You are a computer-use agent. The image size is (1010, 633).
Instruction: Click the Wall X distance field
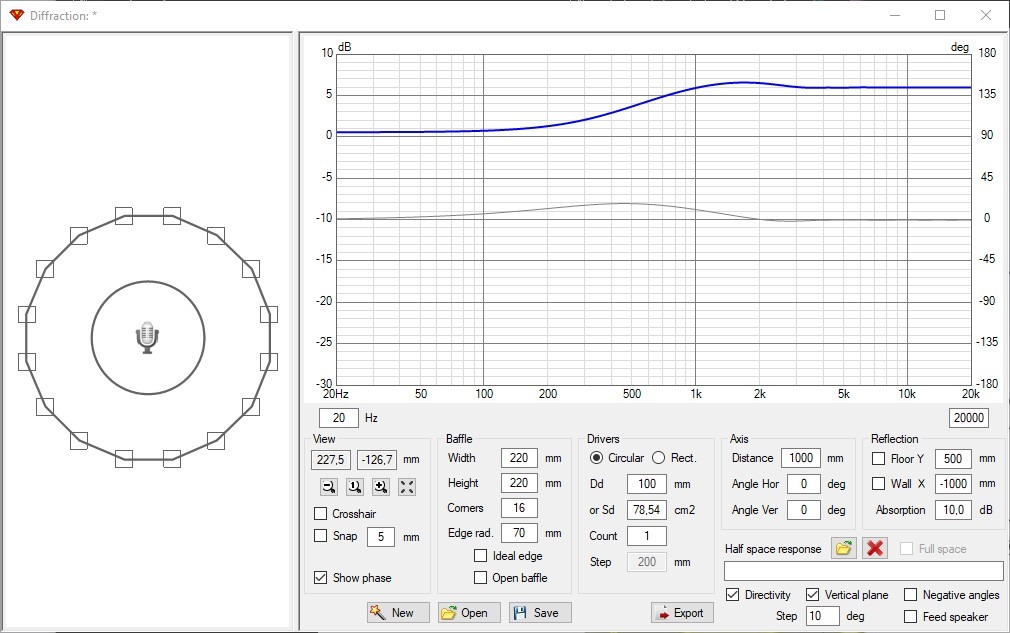click(x=953, y=484)
